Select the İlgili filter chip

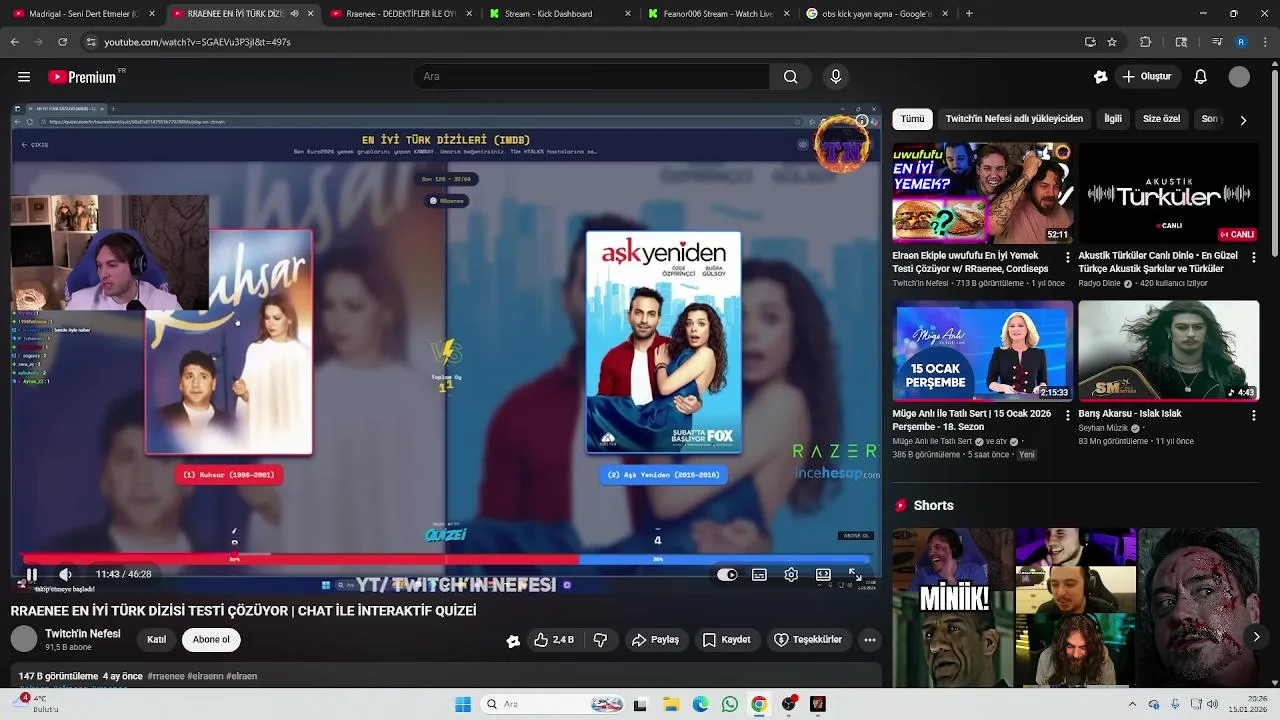tap(1113, 119)
